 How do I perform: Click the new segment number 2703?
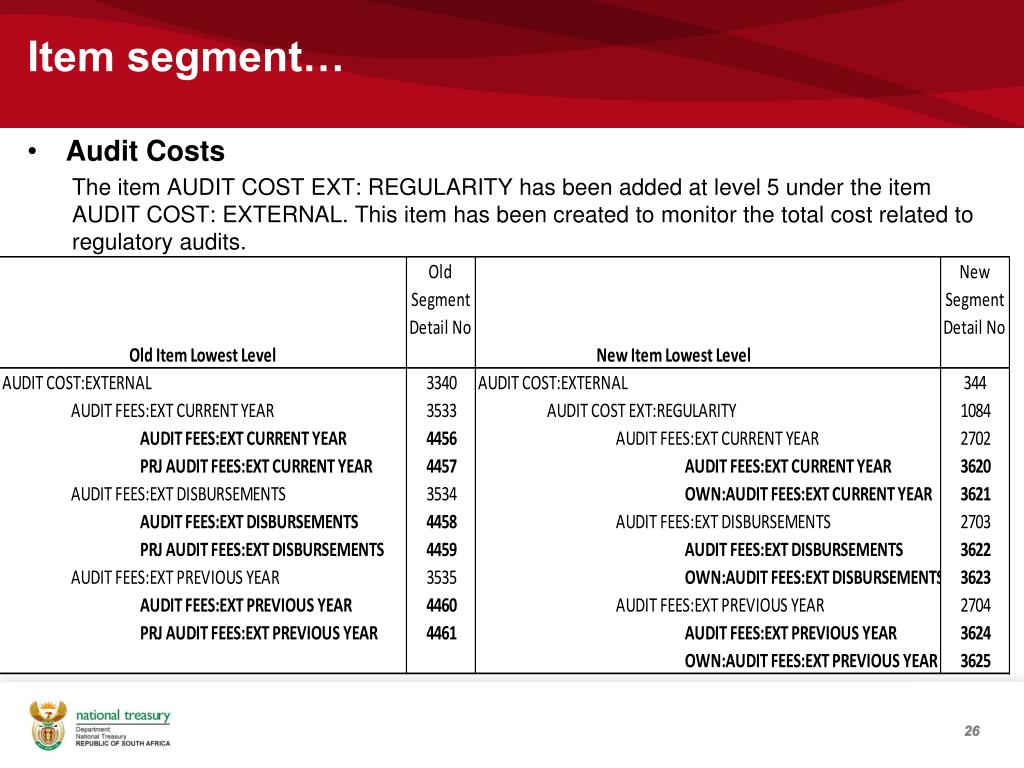tap(975, 522)
